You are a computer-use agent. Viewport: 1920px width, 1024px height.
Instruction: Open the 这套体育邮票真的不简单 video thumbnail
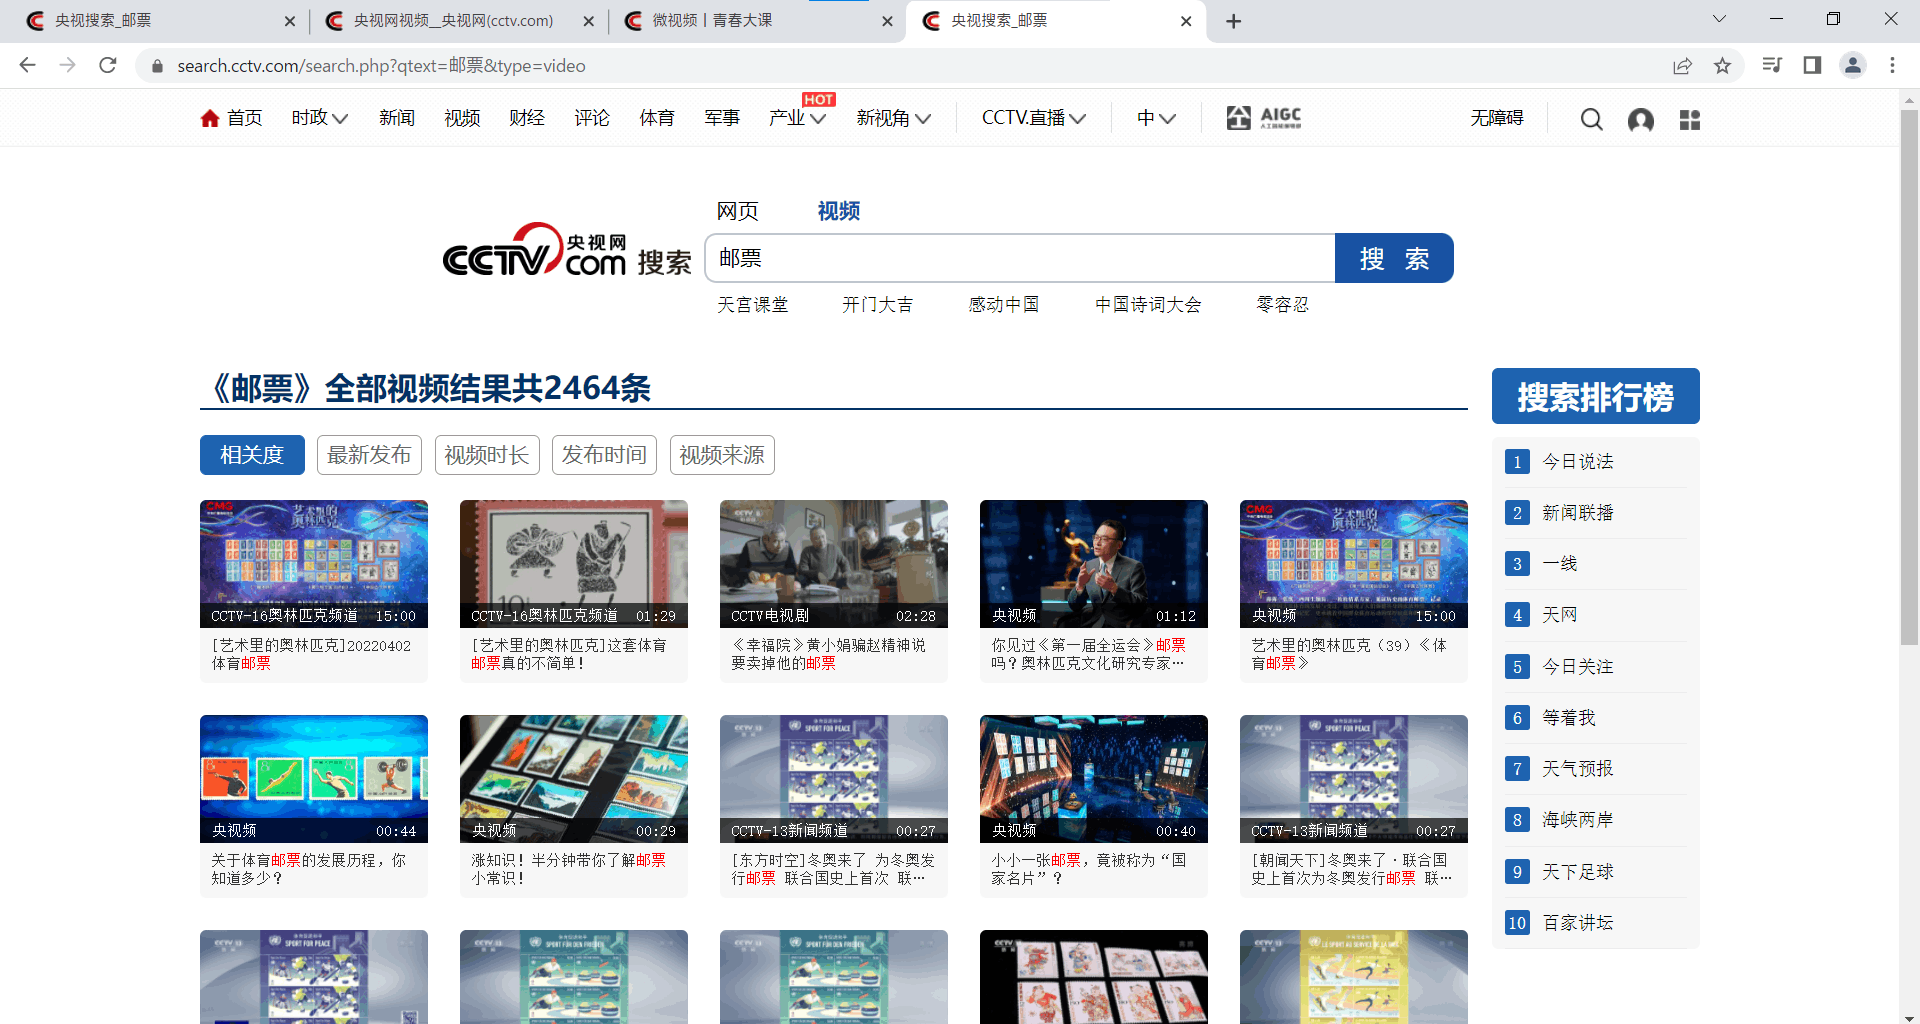point(574,564)
